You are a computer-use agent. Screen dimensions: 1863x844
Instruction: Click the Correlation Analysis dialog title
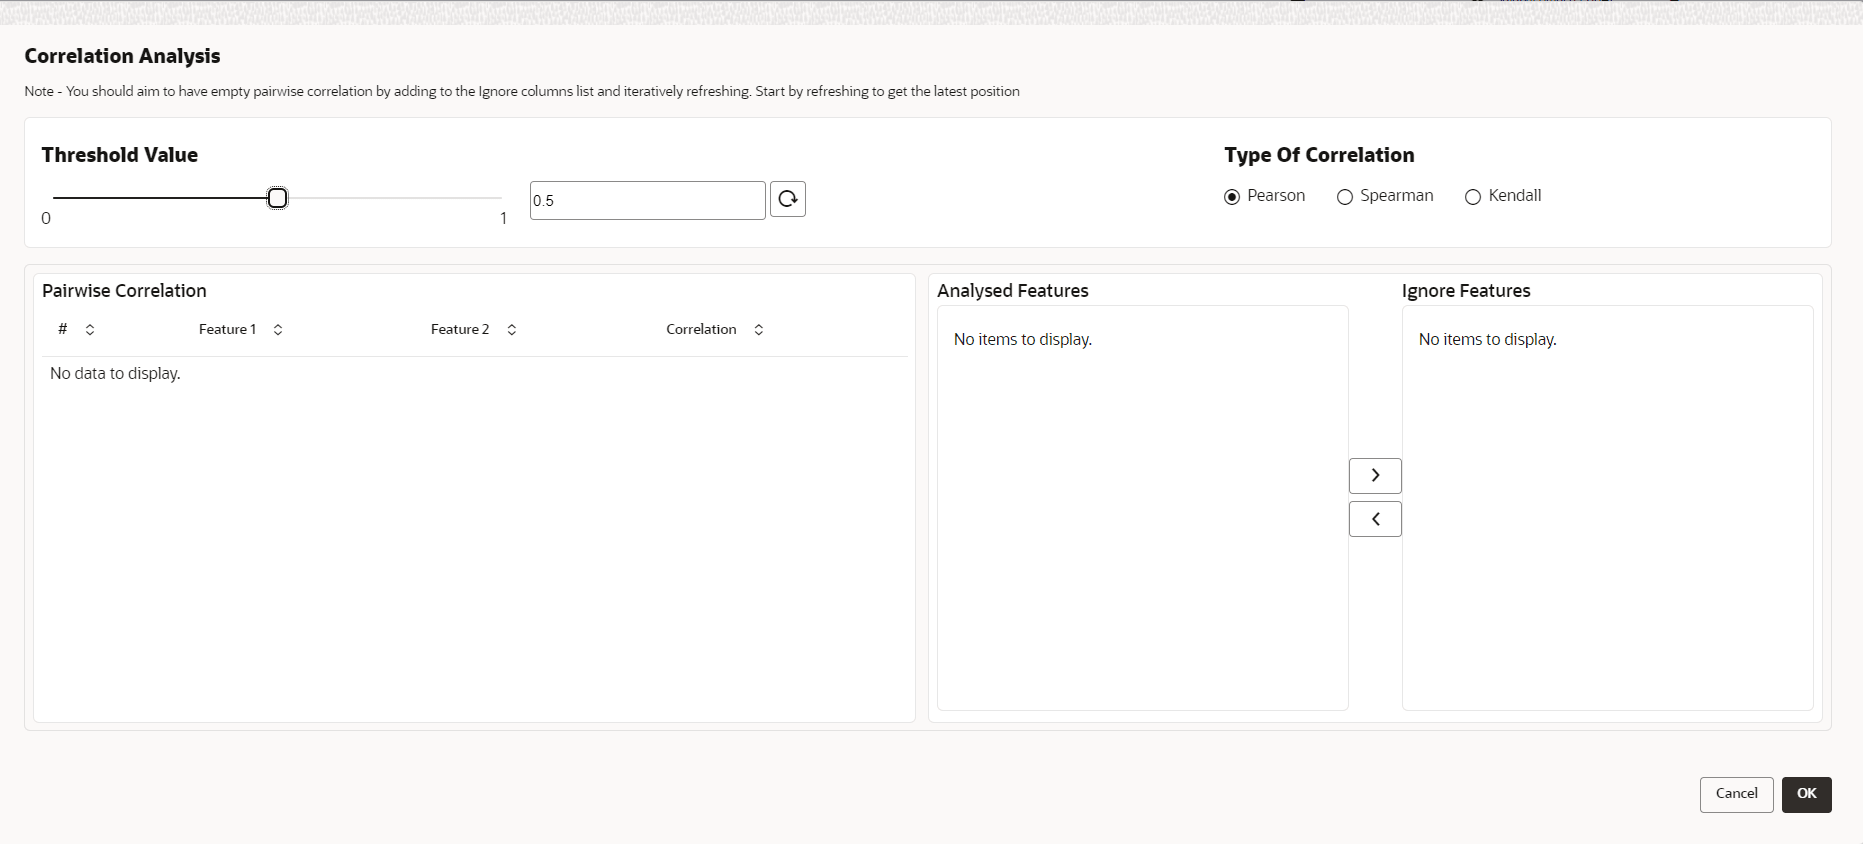click(x=123, y=56)
